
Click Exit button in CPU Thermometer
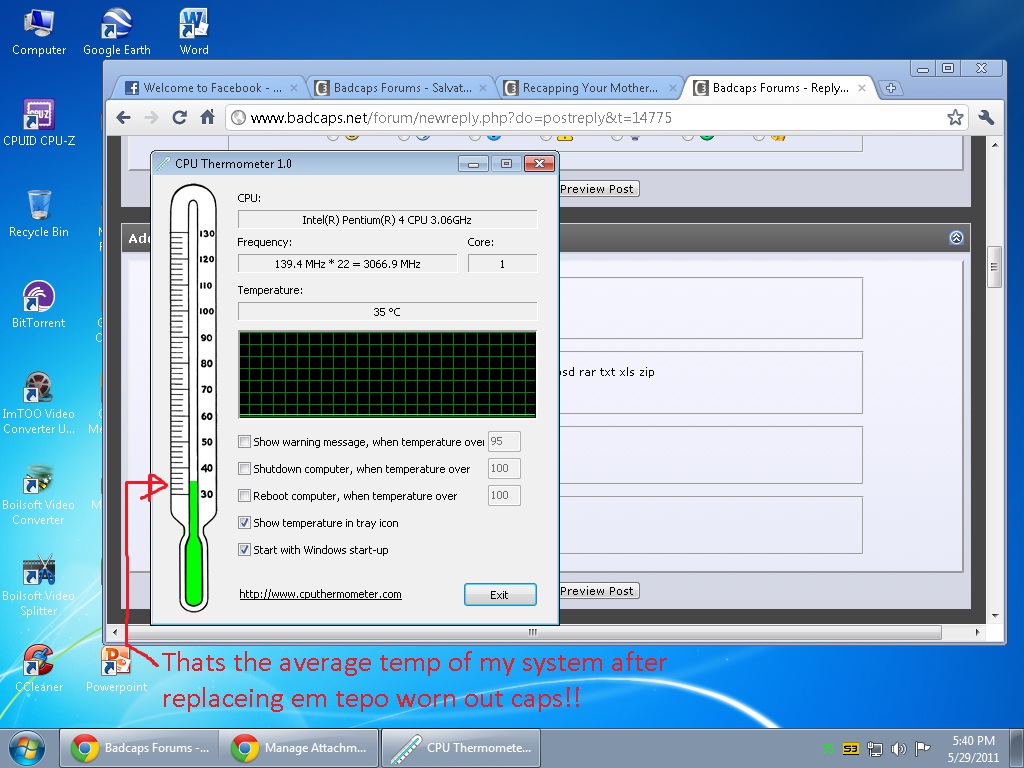tap(500, 595)
